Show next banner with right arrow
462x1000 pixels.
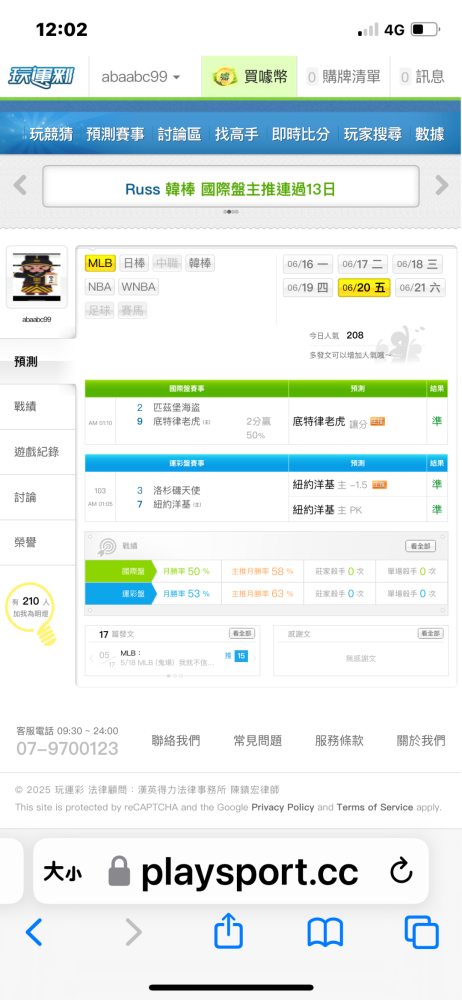tap(442, 186)
